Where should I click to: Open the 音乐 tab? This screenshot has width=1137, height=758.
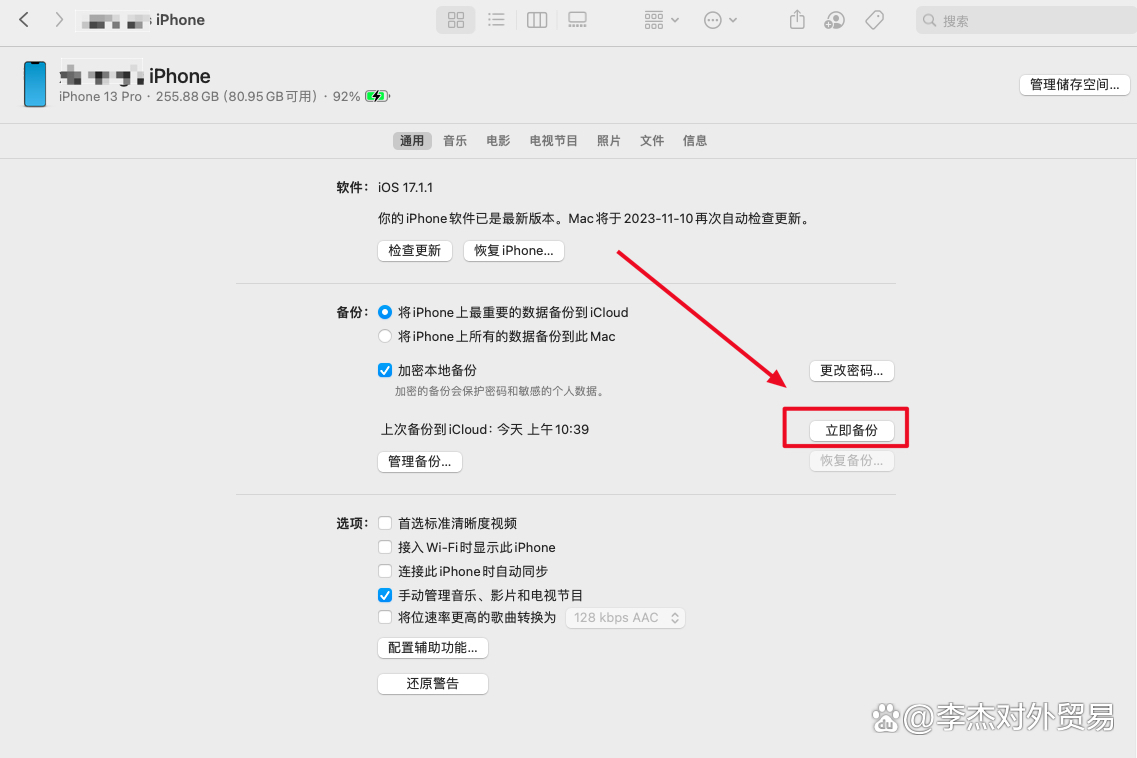(455, 141)
